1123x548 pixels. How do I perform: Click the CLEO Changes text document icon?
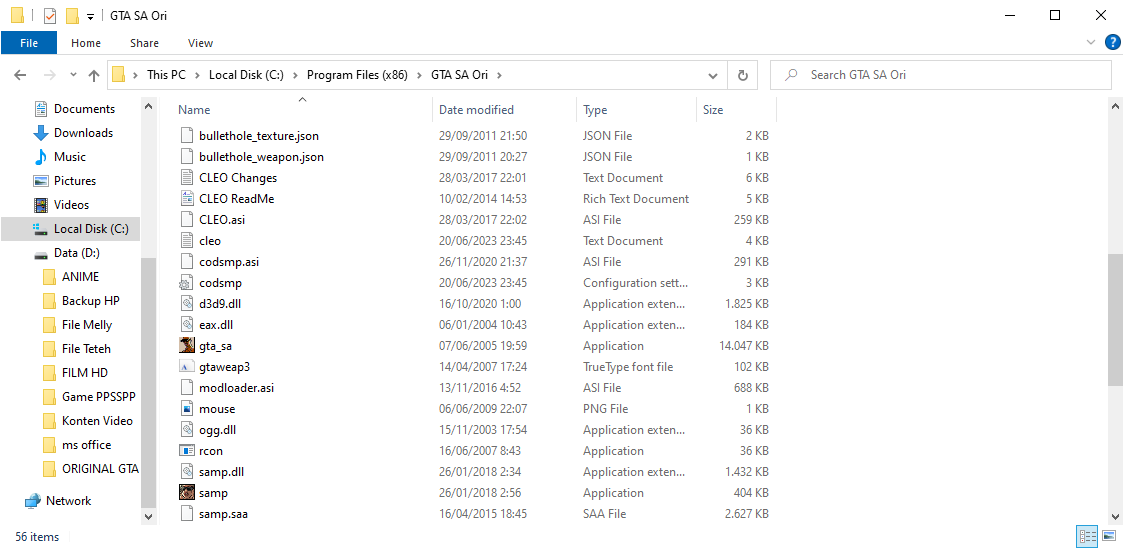[x=186, y=178]
